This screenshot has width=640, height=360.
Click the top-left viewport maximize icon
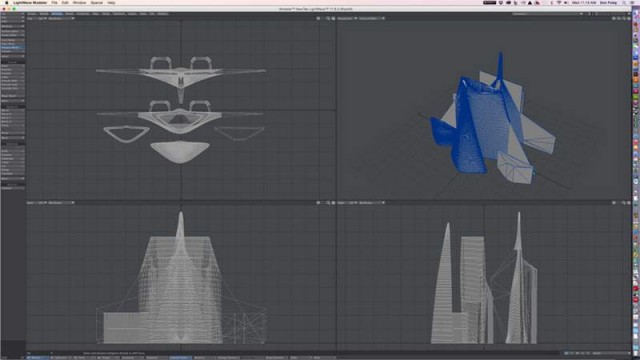coord(333,18)
